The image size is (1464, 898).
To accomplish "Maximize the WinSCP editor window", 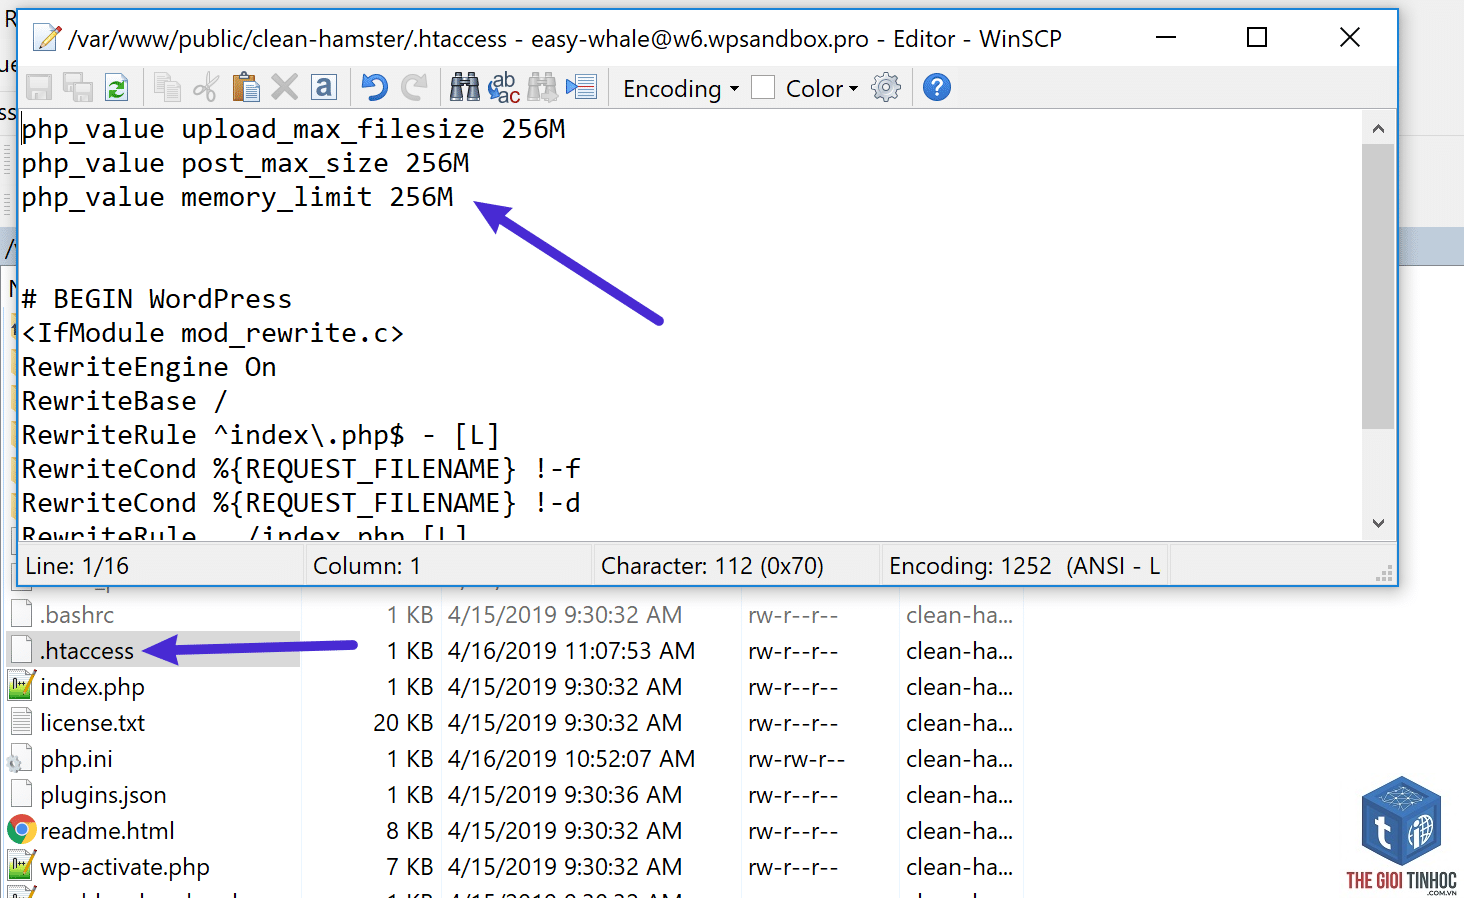I will click(1257, 38).
